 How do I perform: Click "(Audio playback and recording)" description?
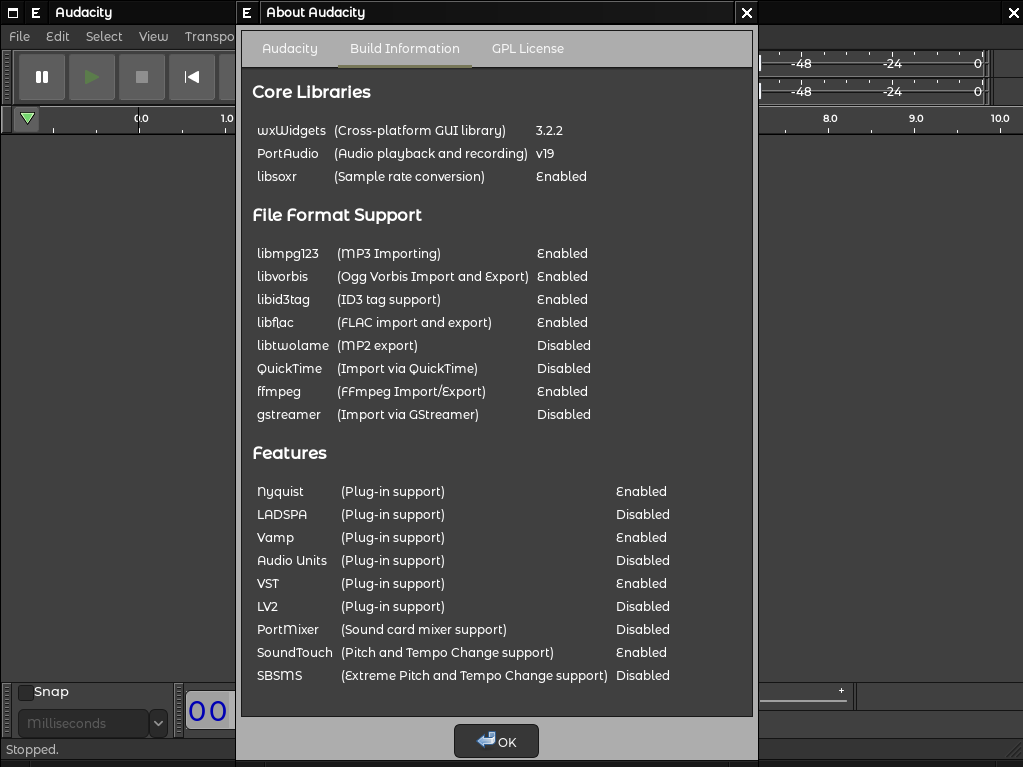pos(431,153)
